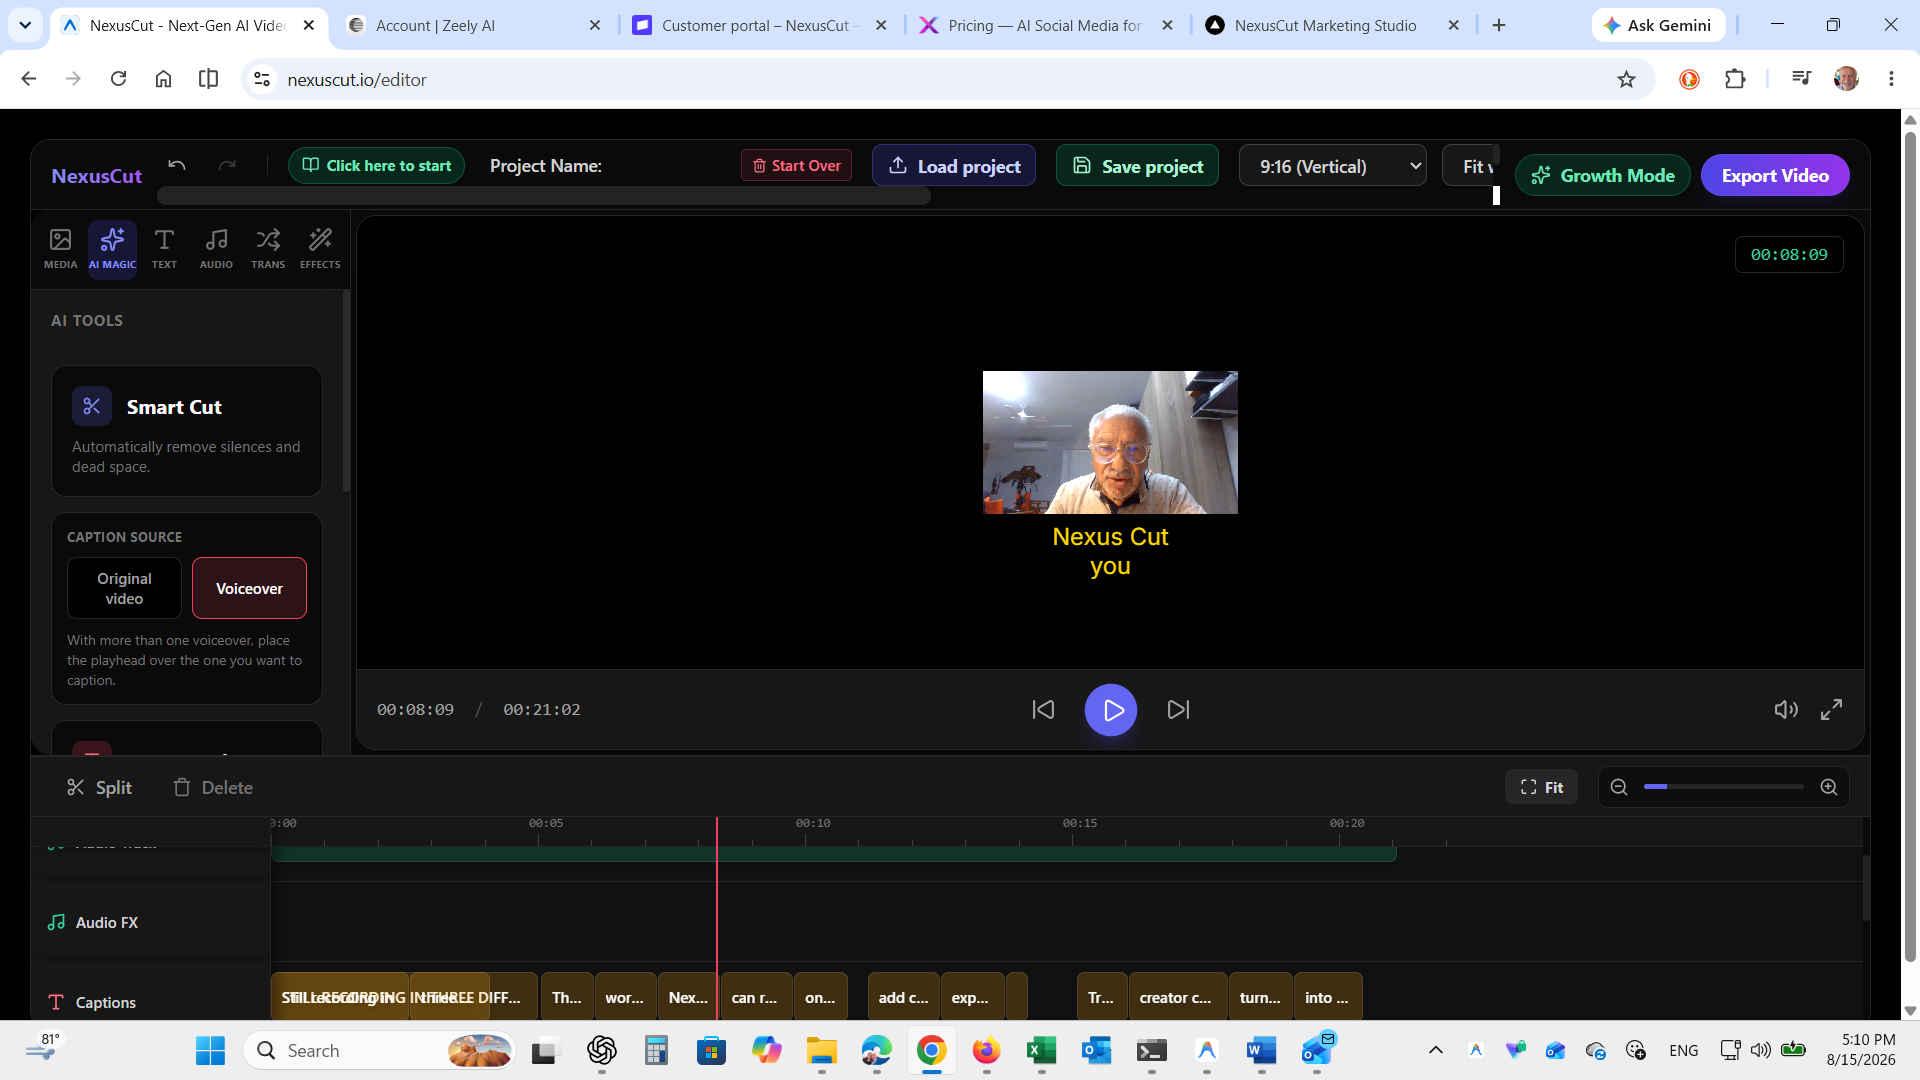Zoom out the timeline
This screenshot has height=1080, width=1920.
[1619, 787]
